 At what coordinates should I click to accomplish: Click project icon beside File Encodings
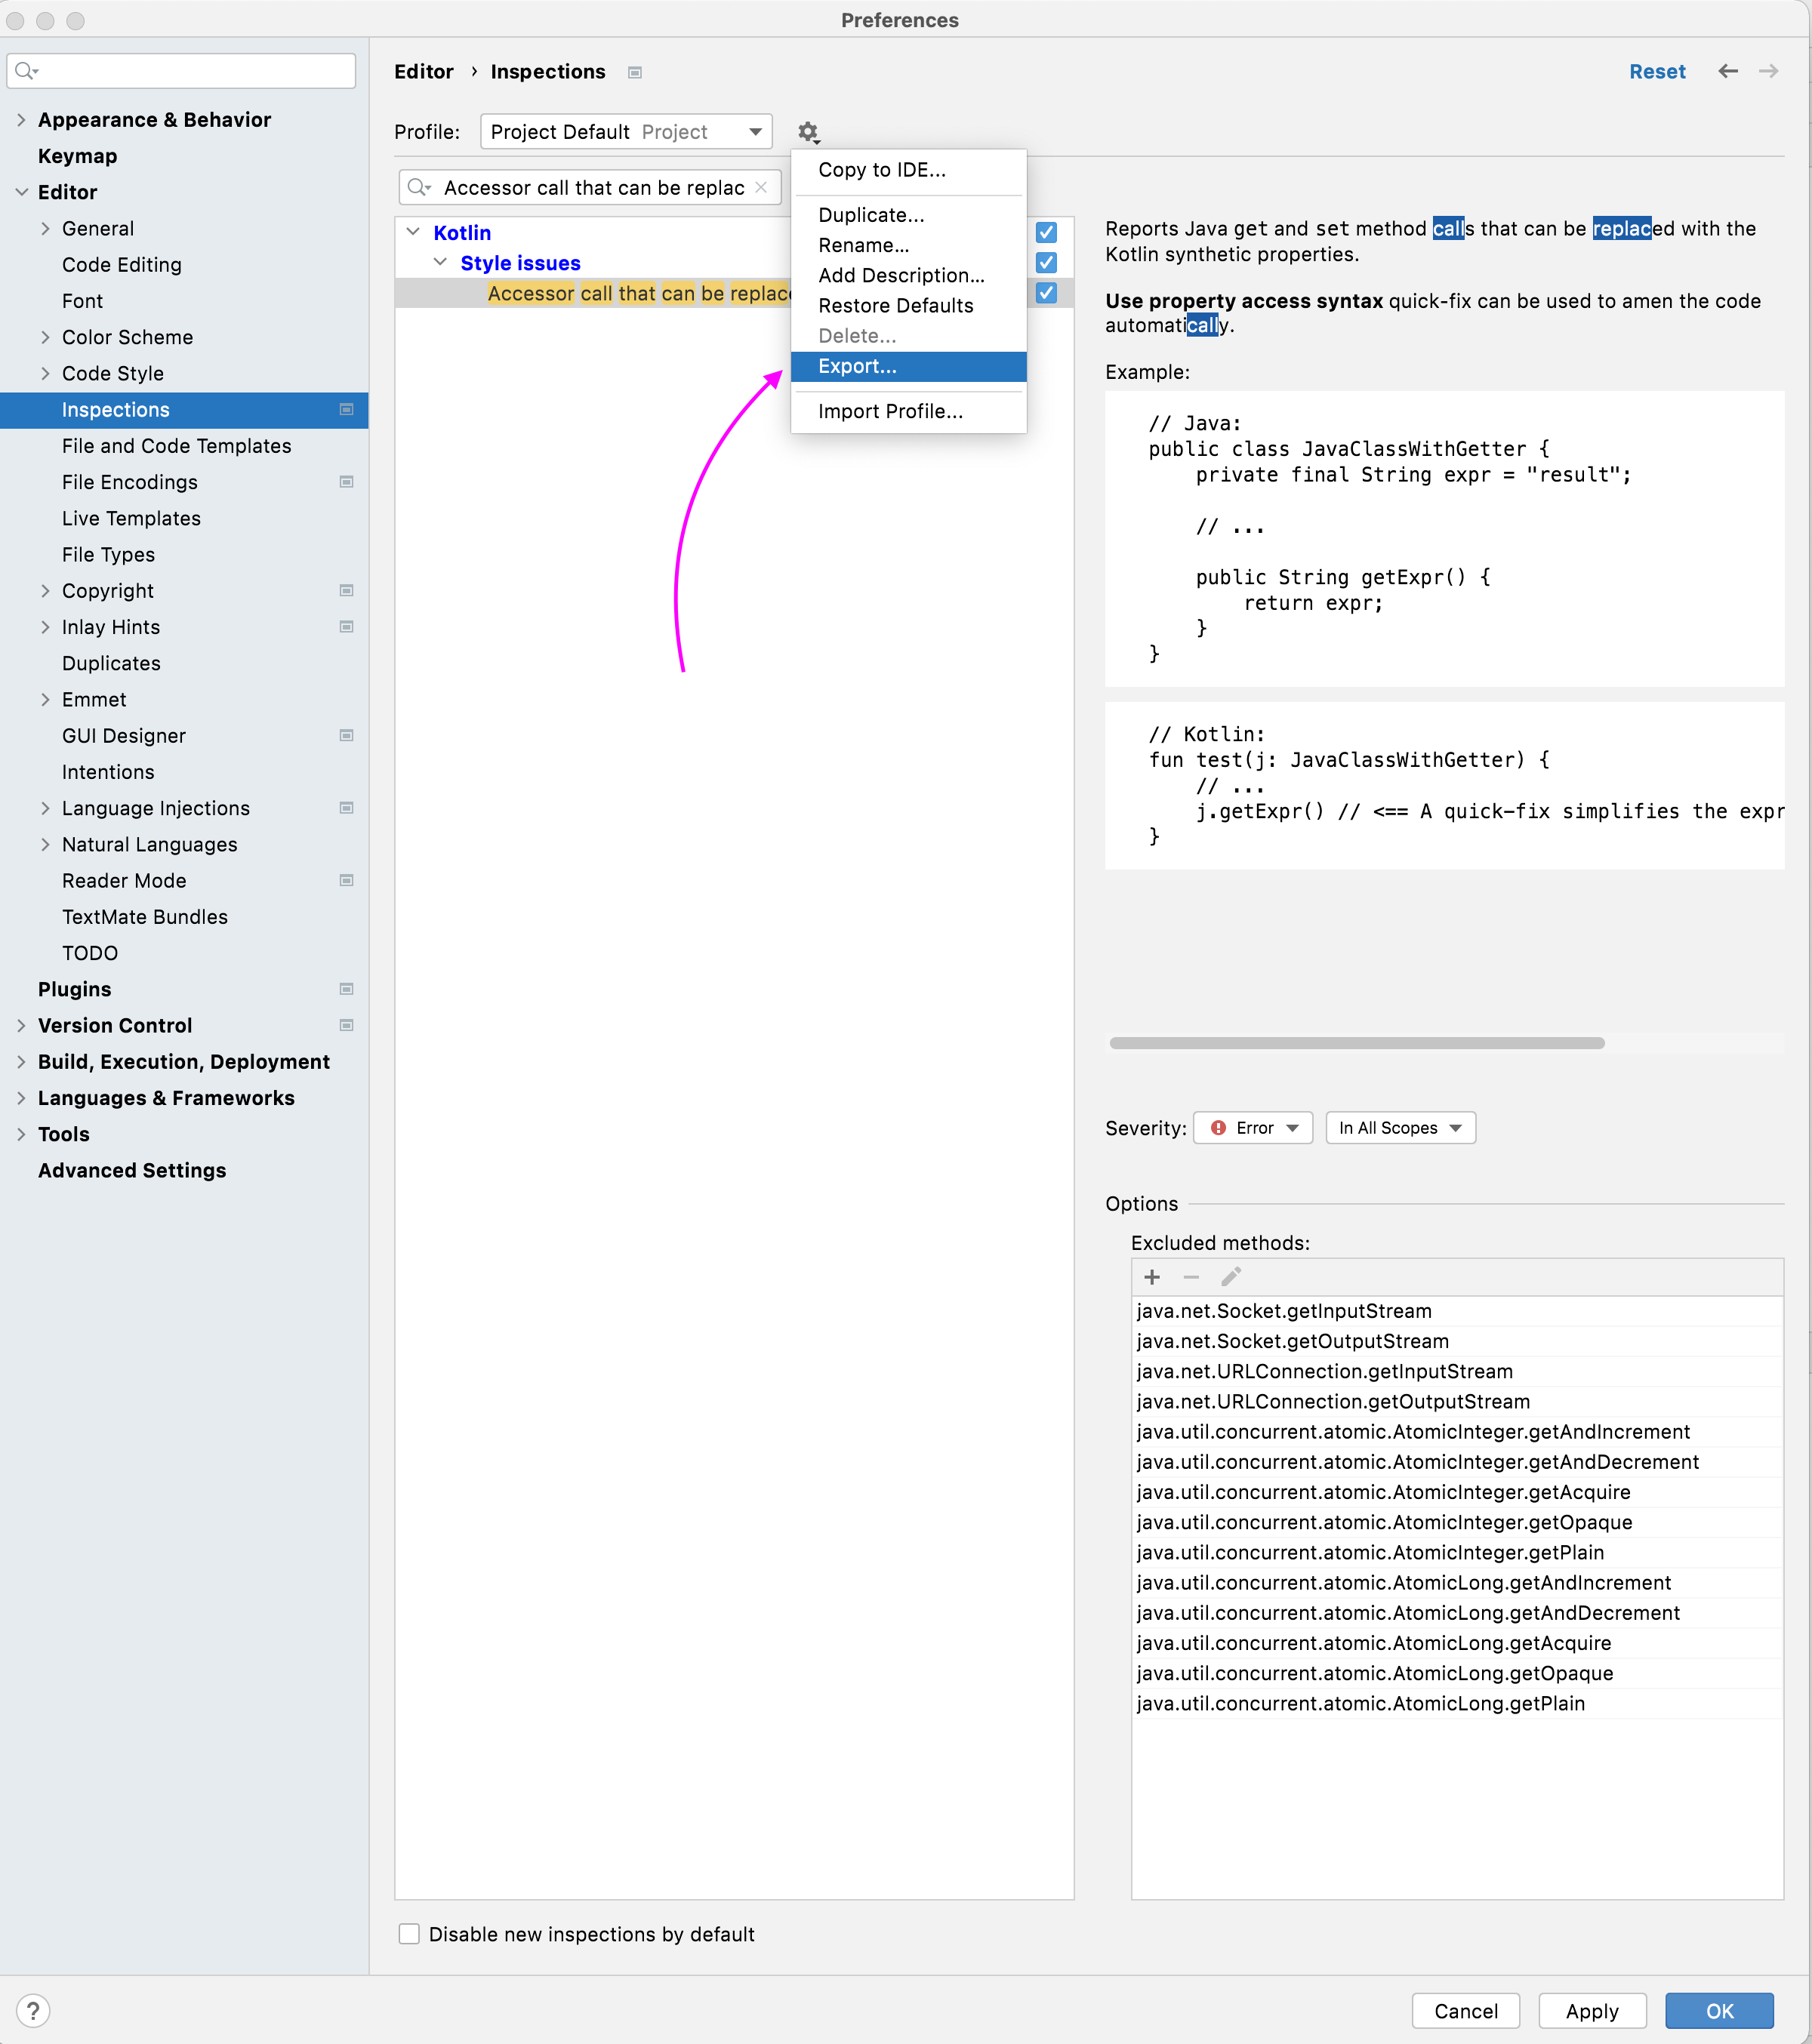347,482
